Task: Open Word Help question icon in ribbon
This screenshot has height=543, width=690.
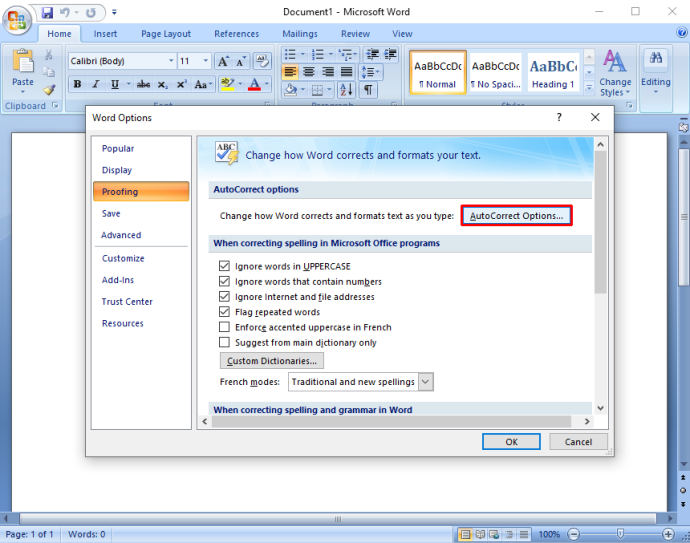Action: (681, 32)
